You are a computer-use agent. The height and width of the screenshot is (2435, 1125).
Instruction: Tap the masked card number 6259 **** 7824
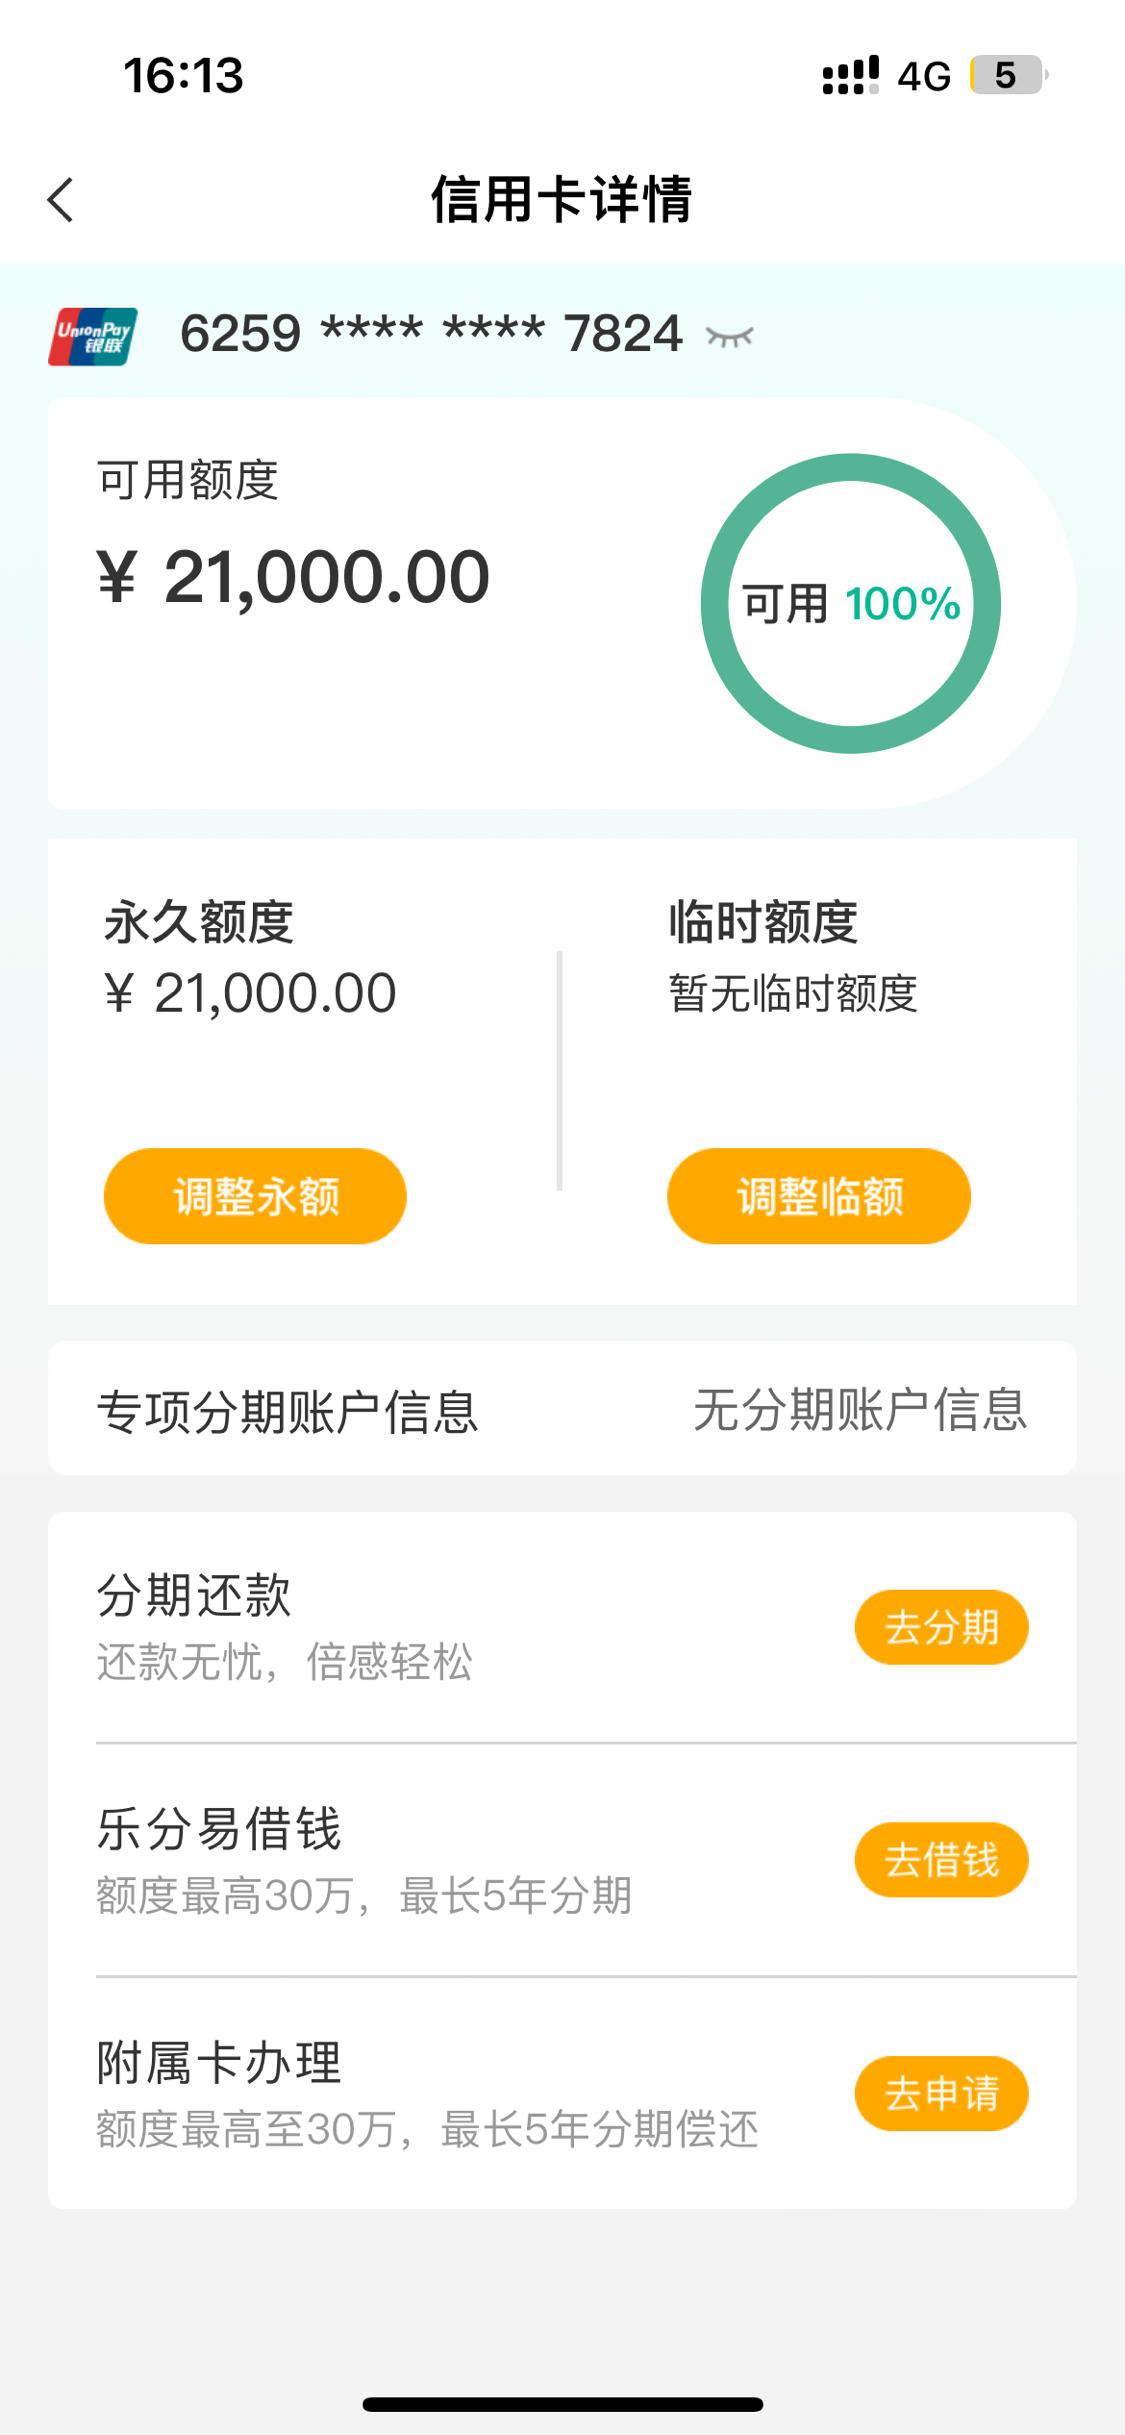pyautogui.click(x=431, y=334)
